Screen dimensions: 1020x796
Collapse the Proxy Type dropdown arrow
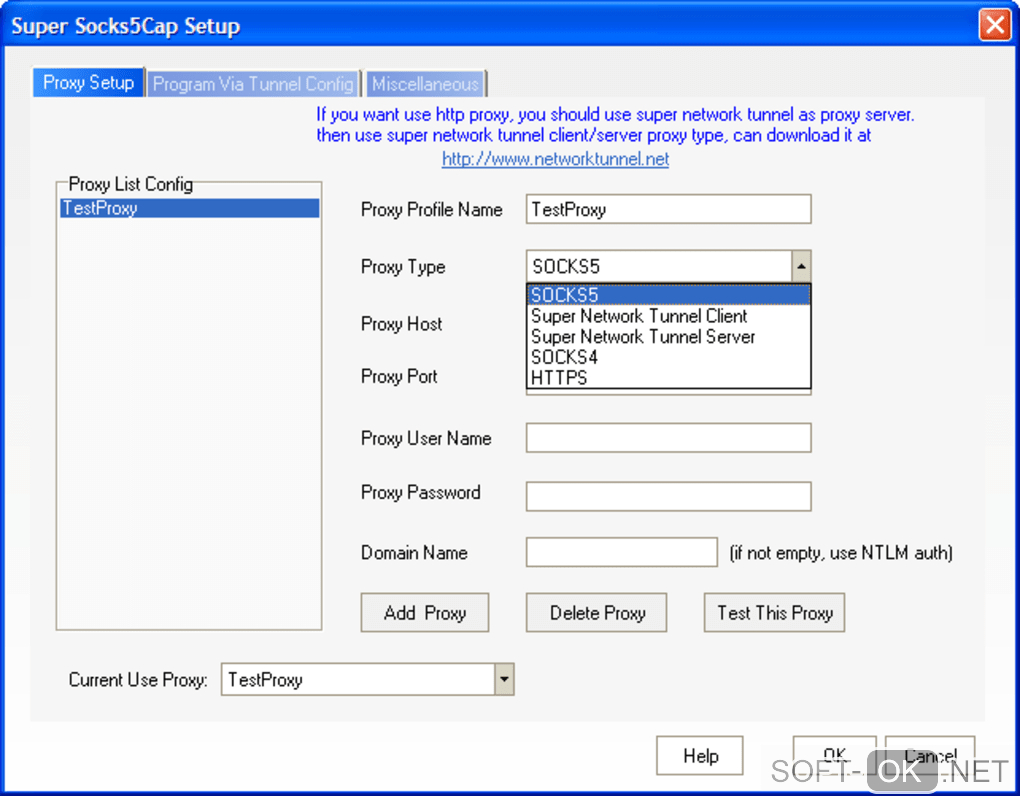[x=801, y=266]
